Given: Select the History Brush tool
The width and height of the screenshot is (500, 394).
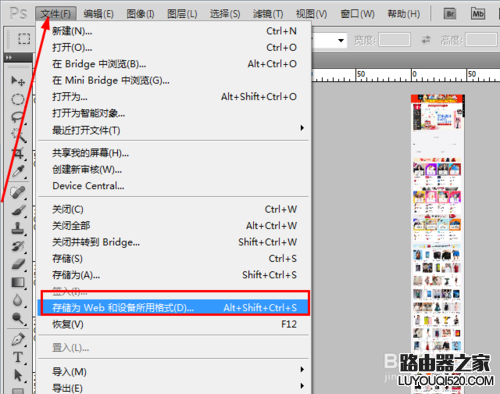Looking at the screenshot, I should tap(18, 247).
